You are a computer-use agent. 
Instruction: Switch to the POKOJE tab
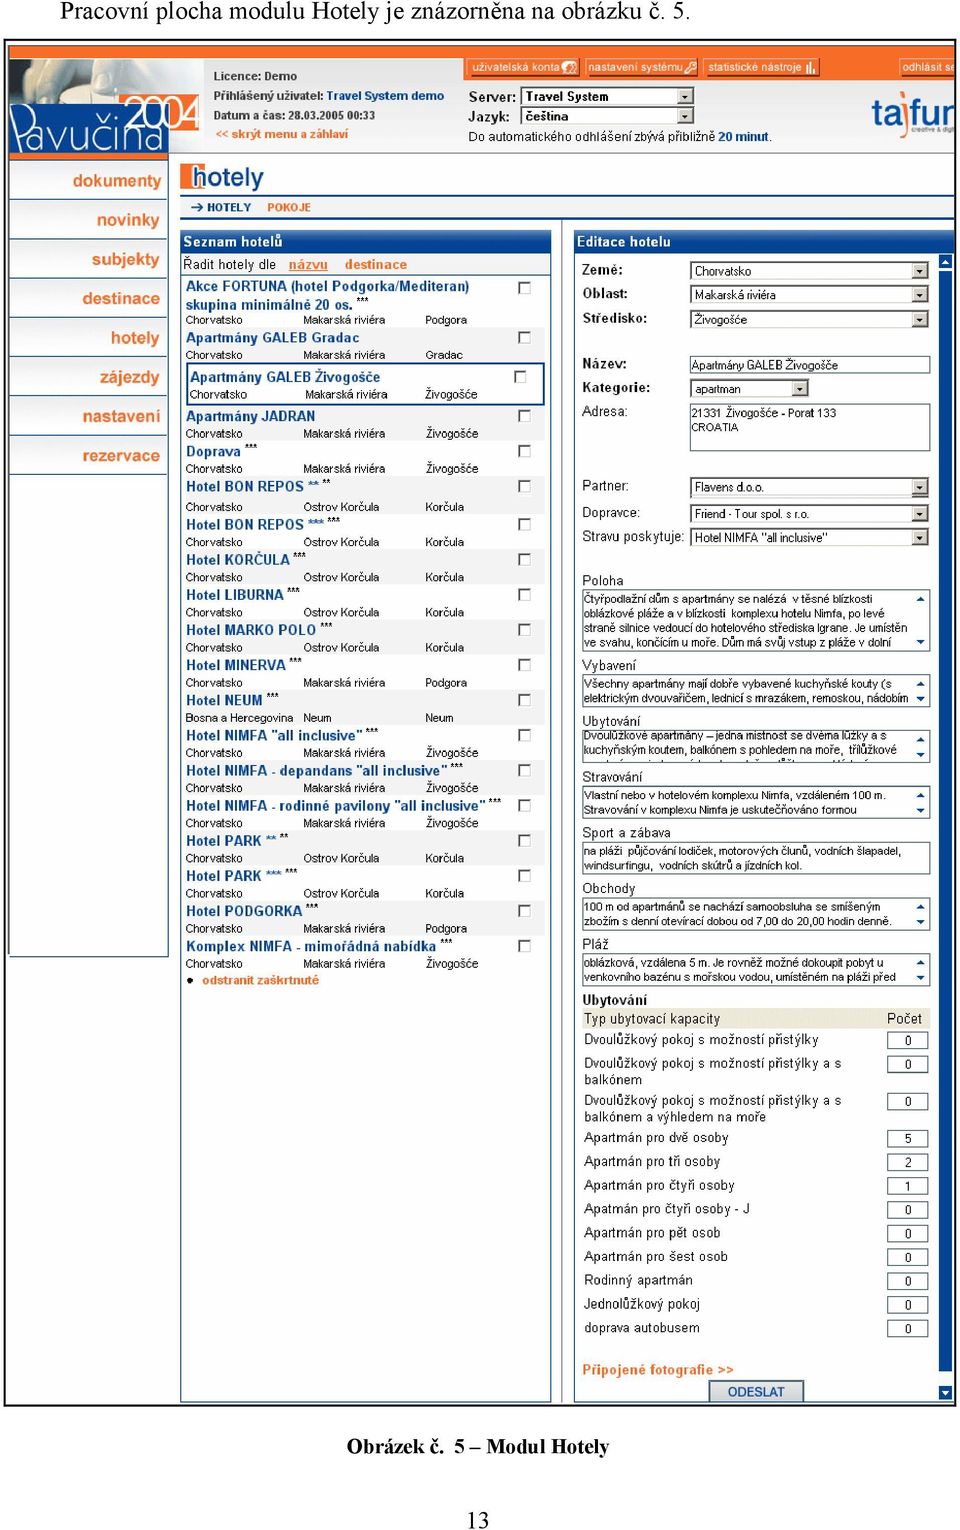pos(289,208)
